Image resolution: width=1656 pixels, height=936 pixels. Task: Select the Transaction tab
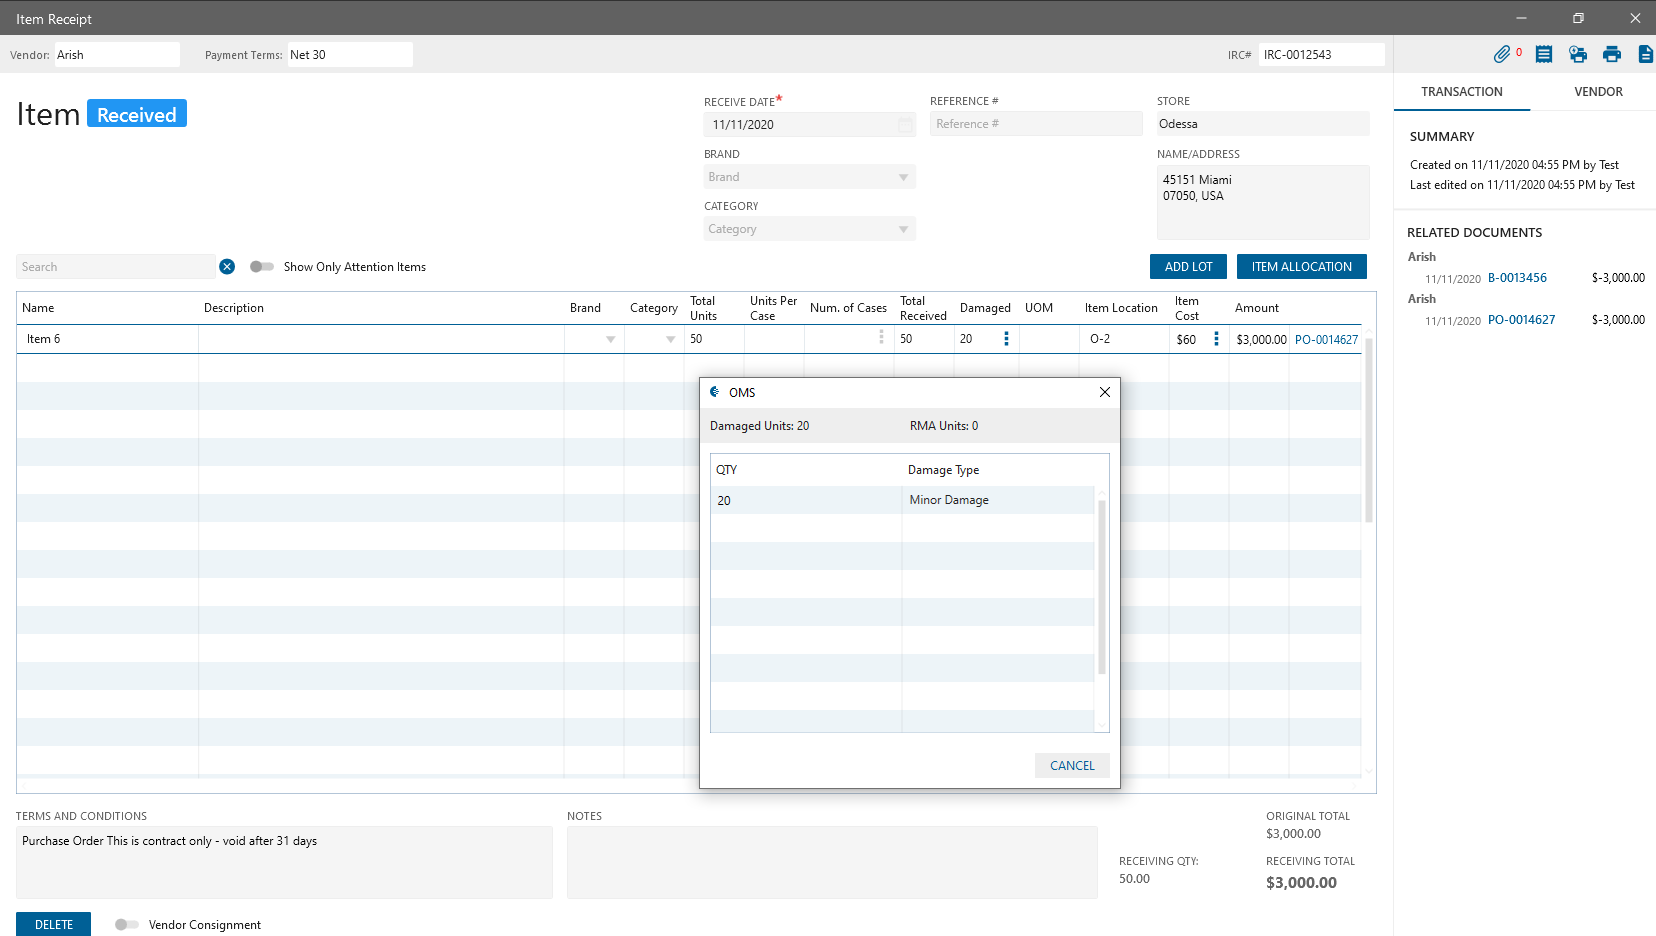(x=1461, y=92)
